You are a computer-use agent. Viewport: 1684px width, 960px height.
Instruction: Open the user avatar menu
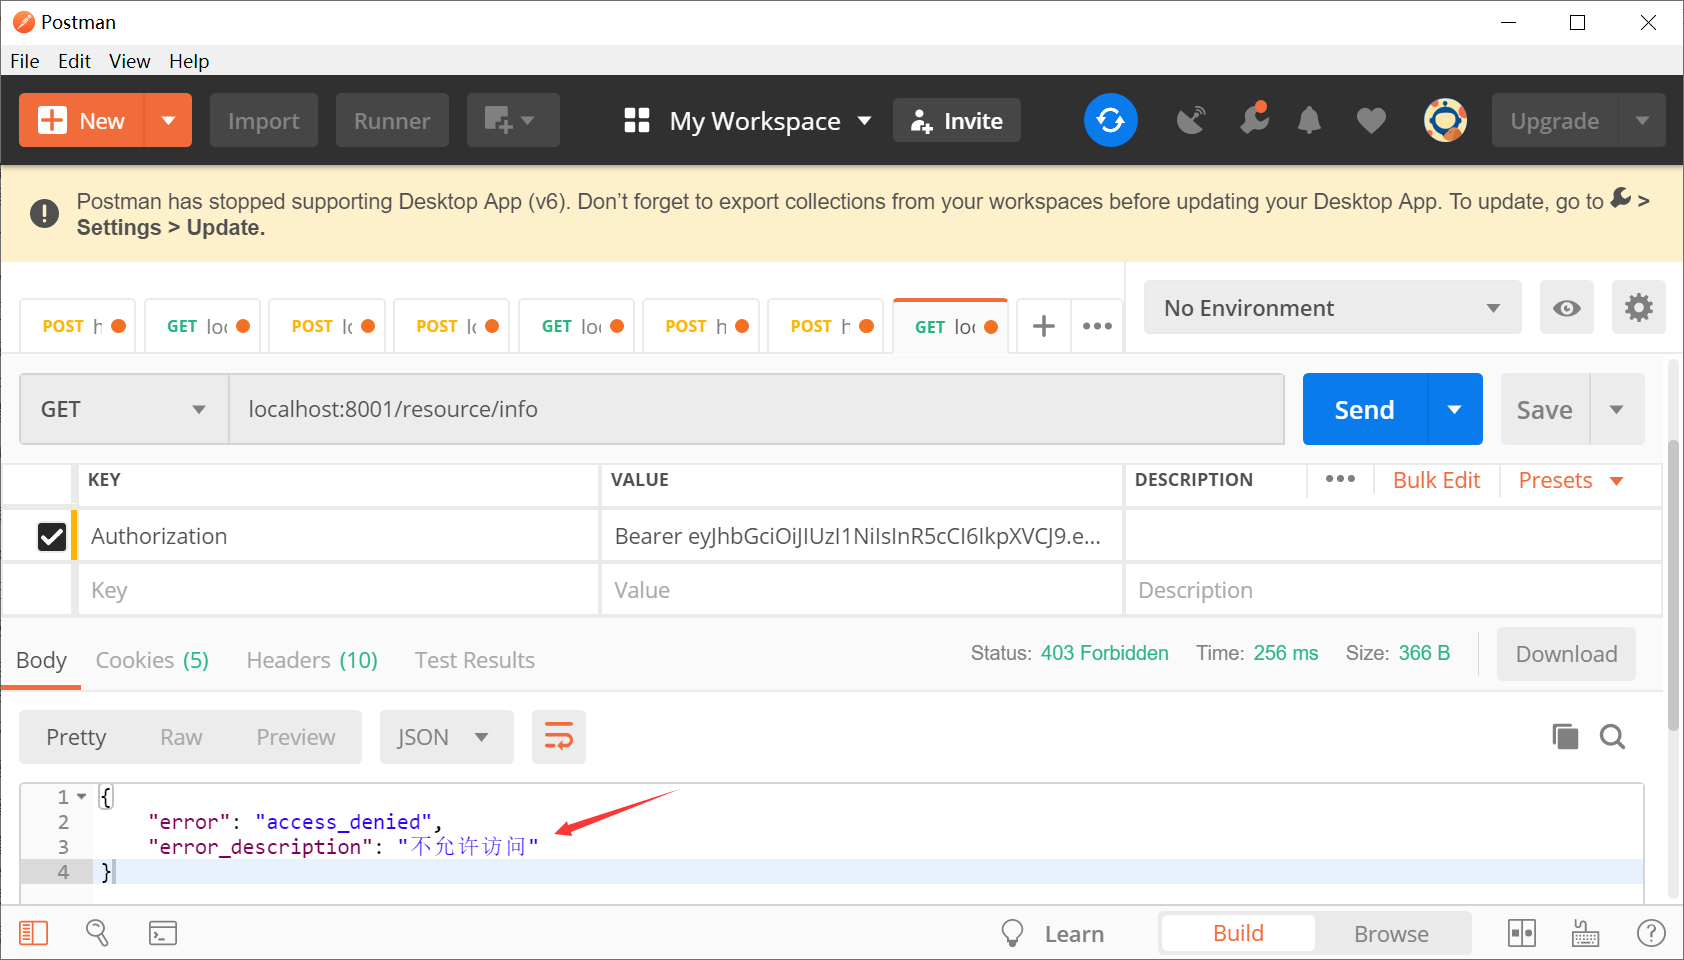(1445, 120)
